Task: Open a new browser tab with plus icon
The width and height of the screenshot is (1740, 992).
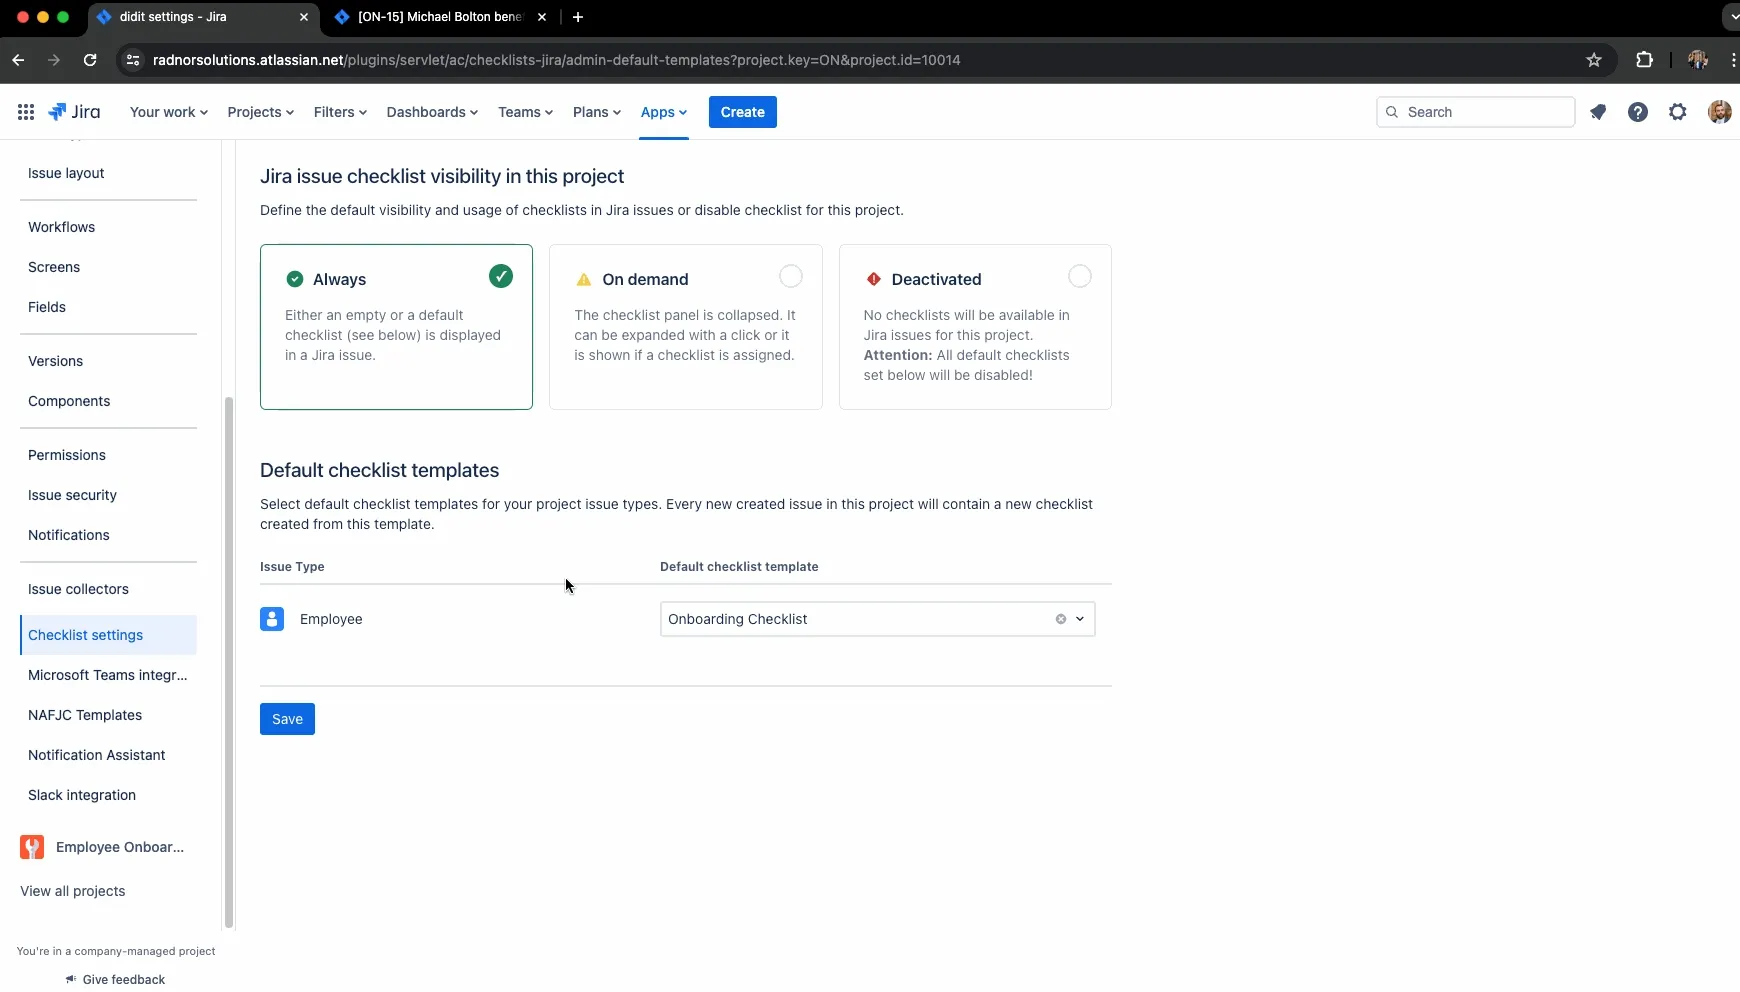Action: (578, 17)
